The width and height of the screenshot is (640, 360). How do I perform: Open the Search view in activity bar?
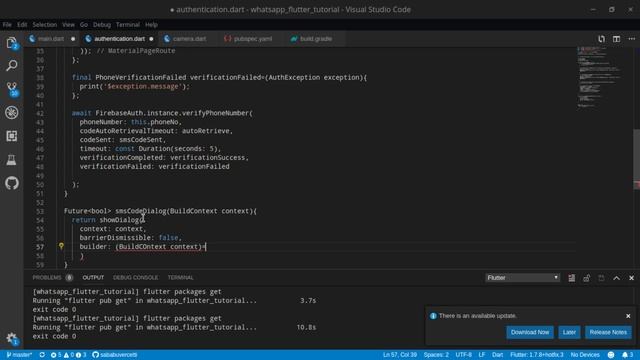pyautogui.click(x=11, y=65)
